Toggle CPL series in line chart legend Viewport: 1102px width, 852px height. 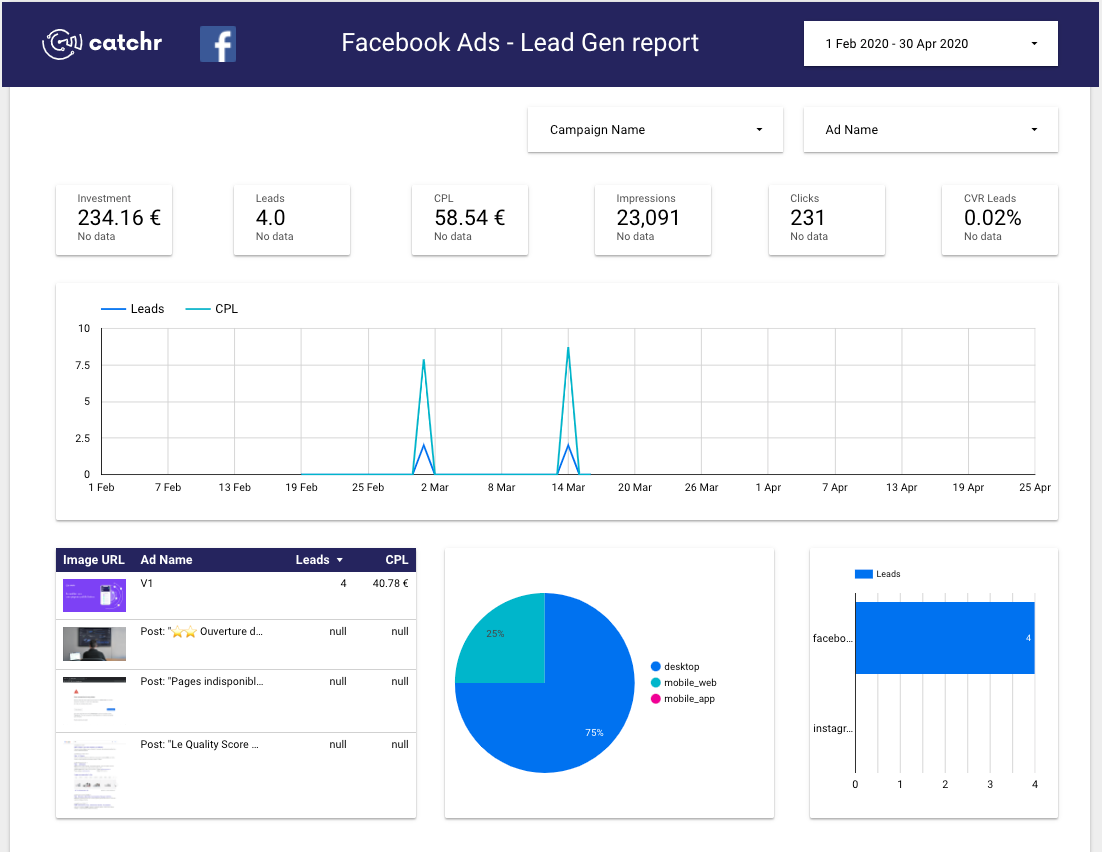214,309
